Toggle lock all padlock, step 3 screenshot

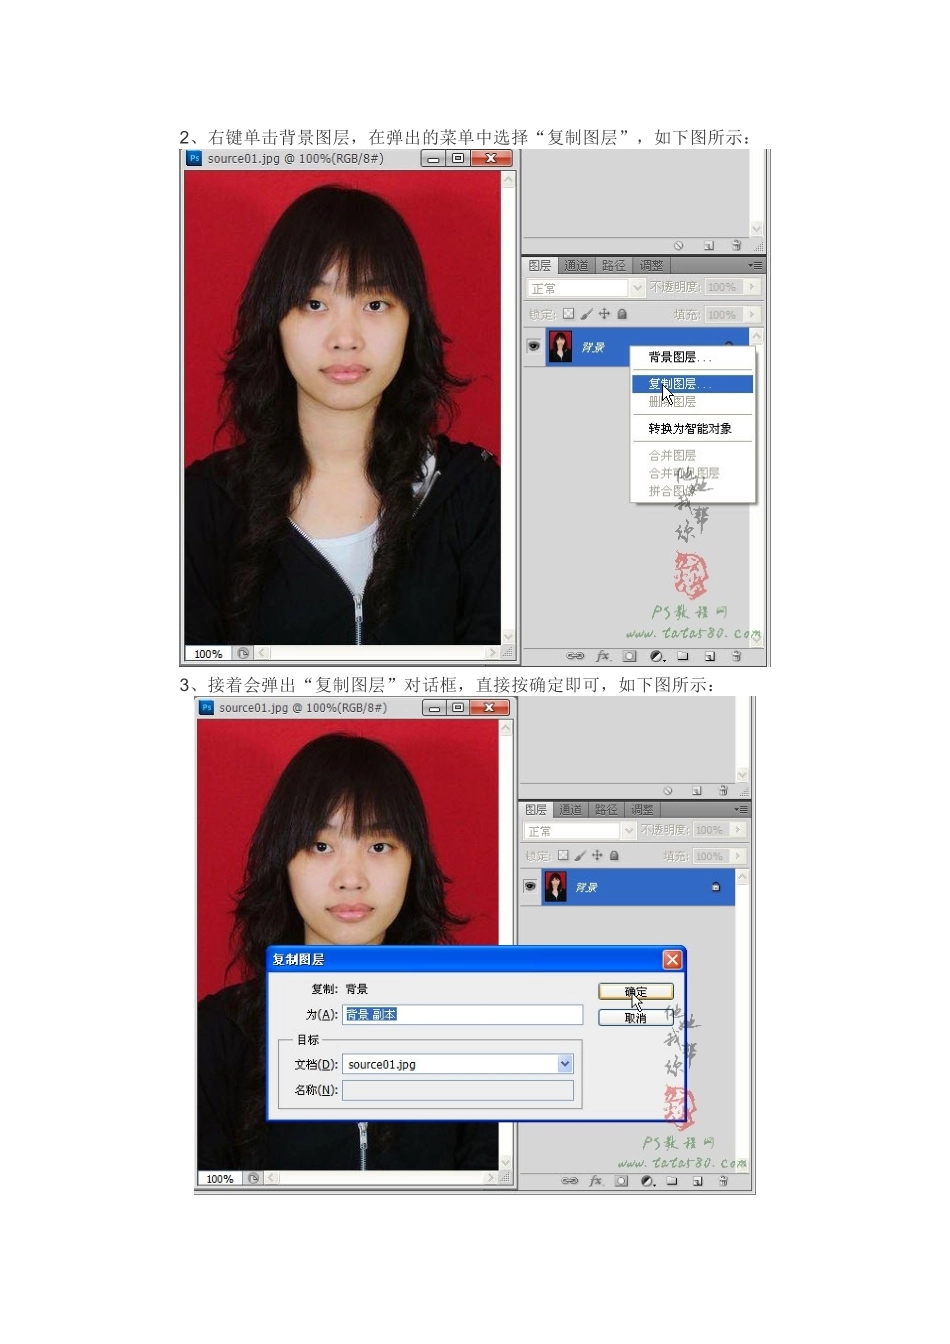(614, 856)
